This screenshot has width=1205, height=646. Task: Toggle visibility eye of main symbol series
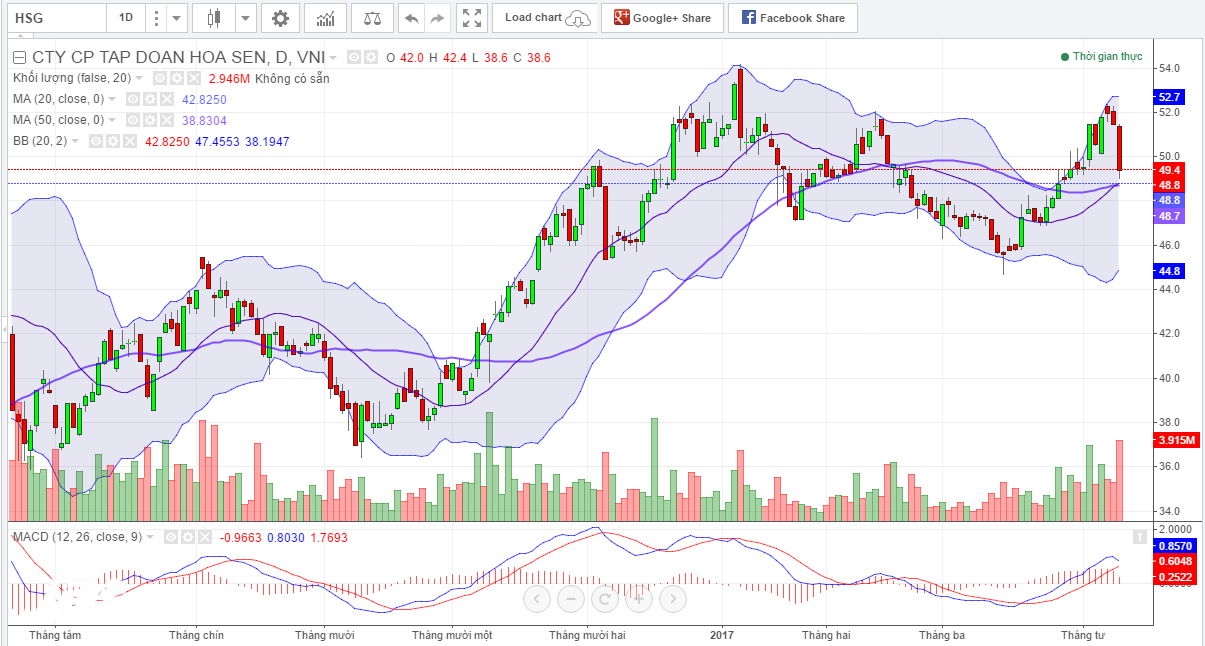354,57
